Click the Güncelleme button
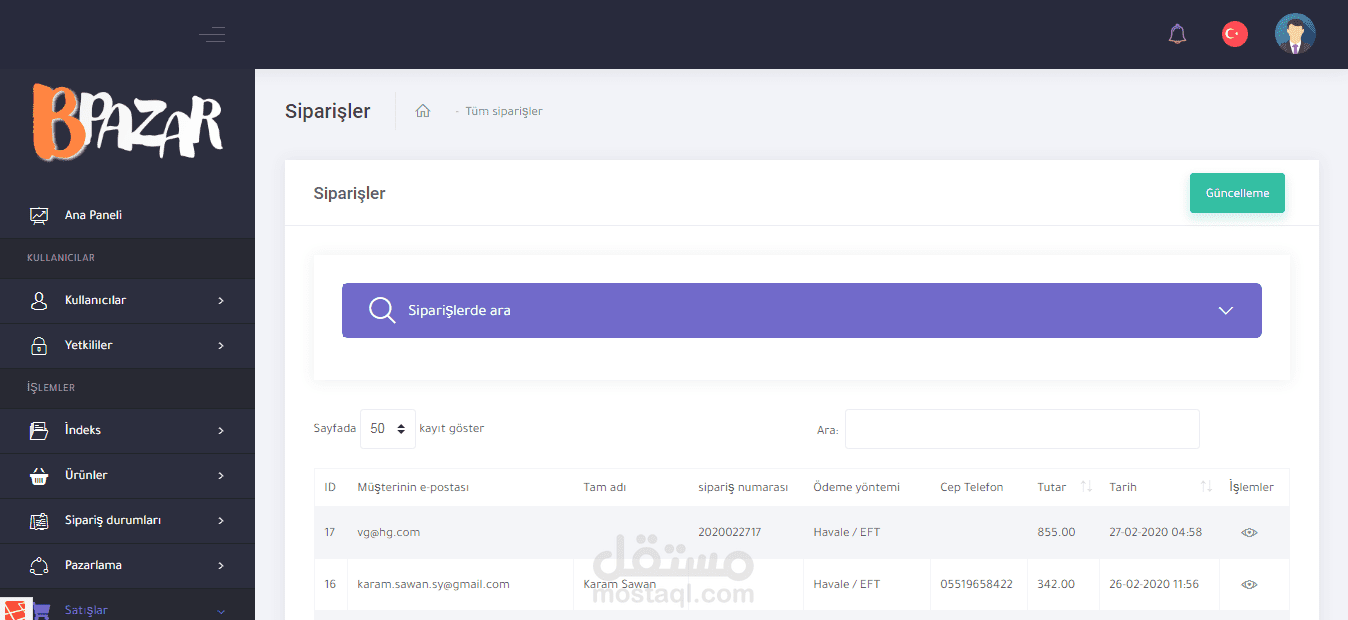The image size is (1348, 620). (1237, 193)
